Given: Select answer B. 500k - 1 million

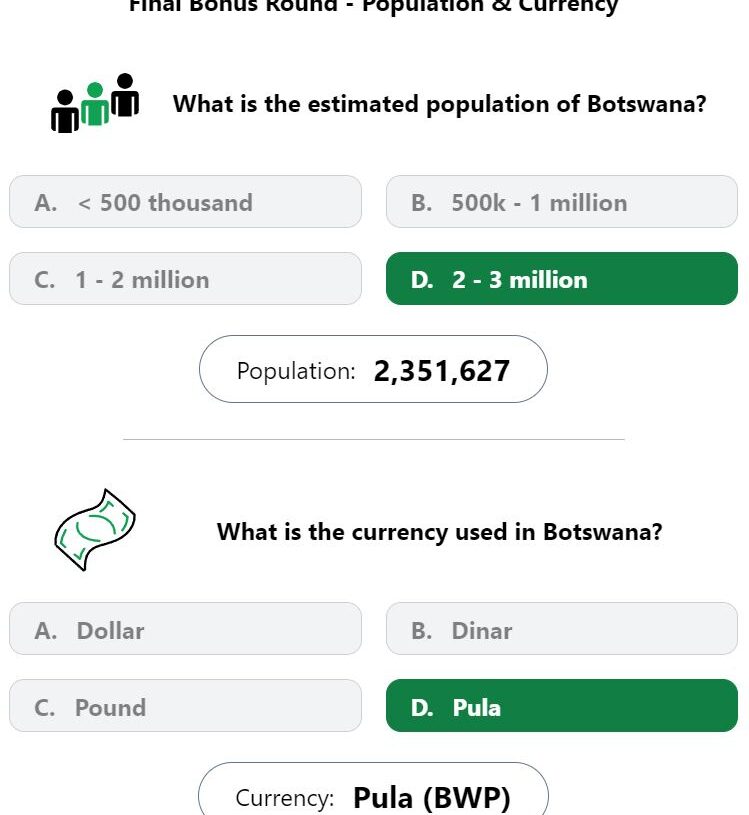Looking at the screenshot, I should [562, 202].
